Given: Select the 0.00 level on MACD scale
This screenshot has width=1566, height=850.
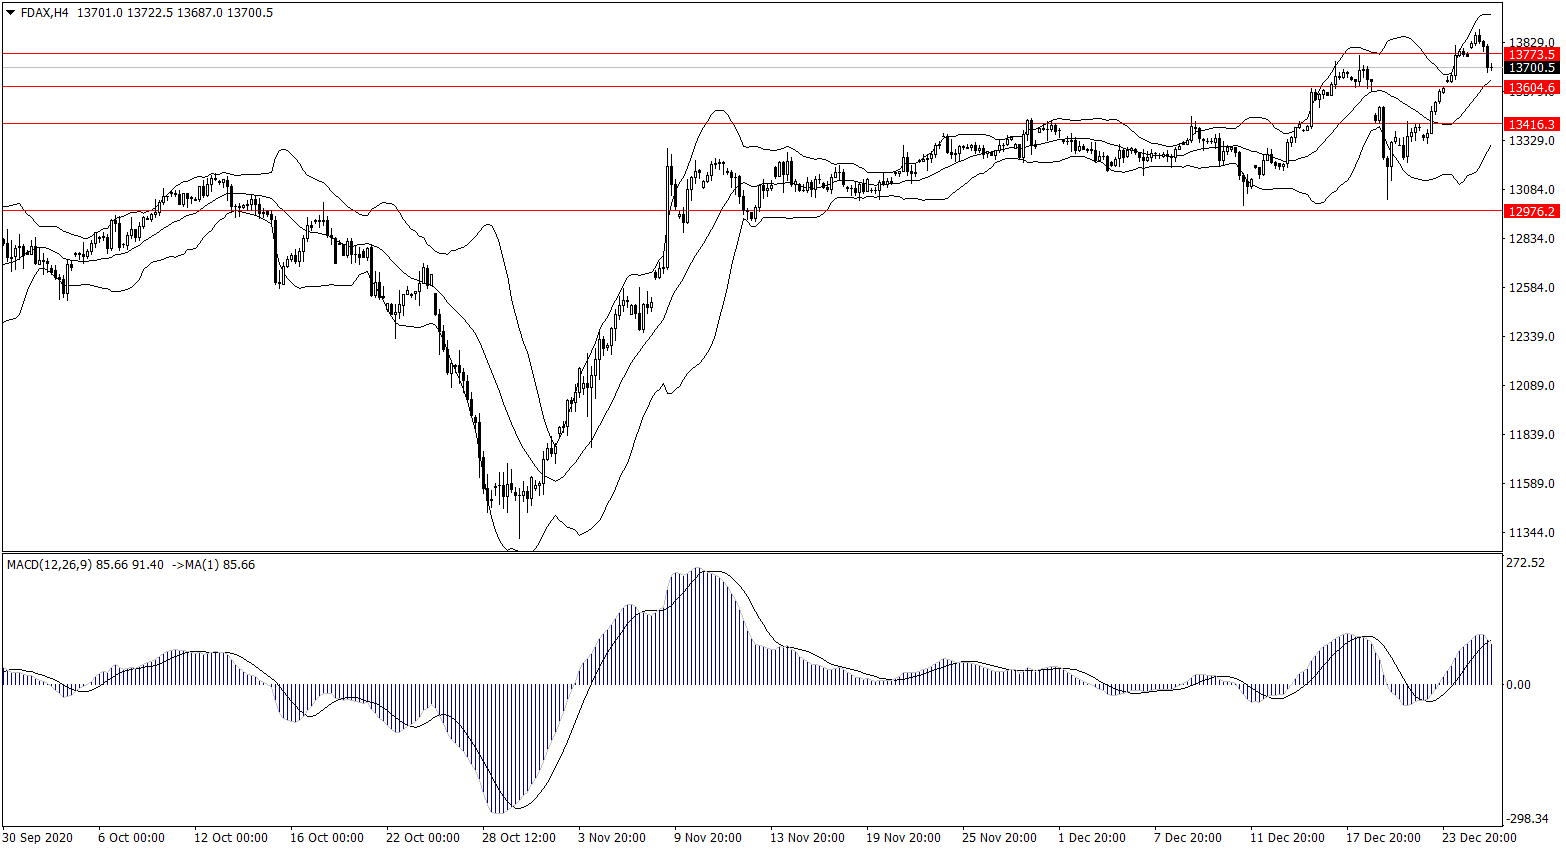Looking at the screenshot, I should pos(1518,685).
